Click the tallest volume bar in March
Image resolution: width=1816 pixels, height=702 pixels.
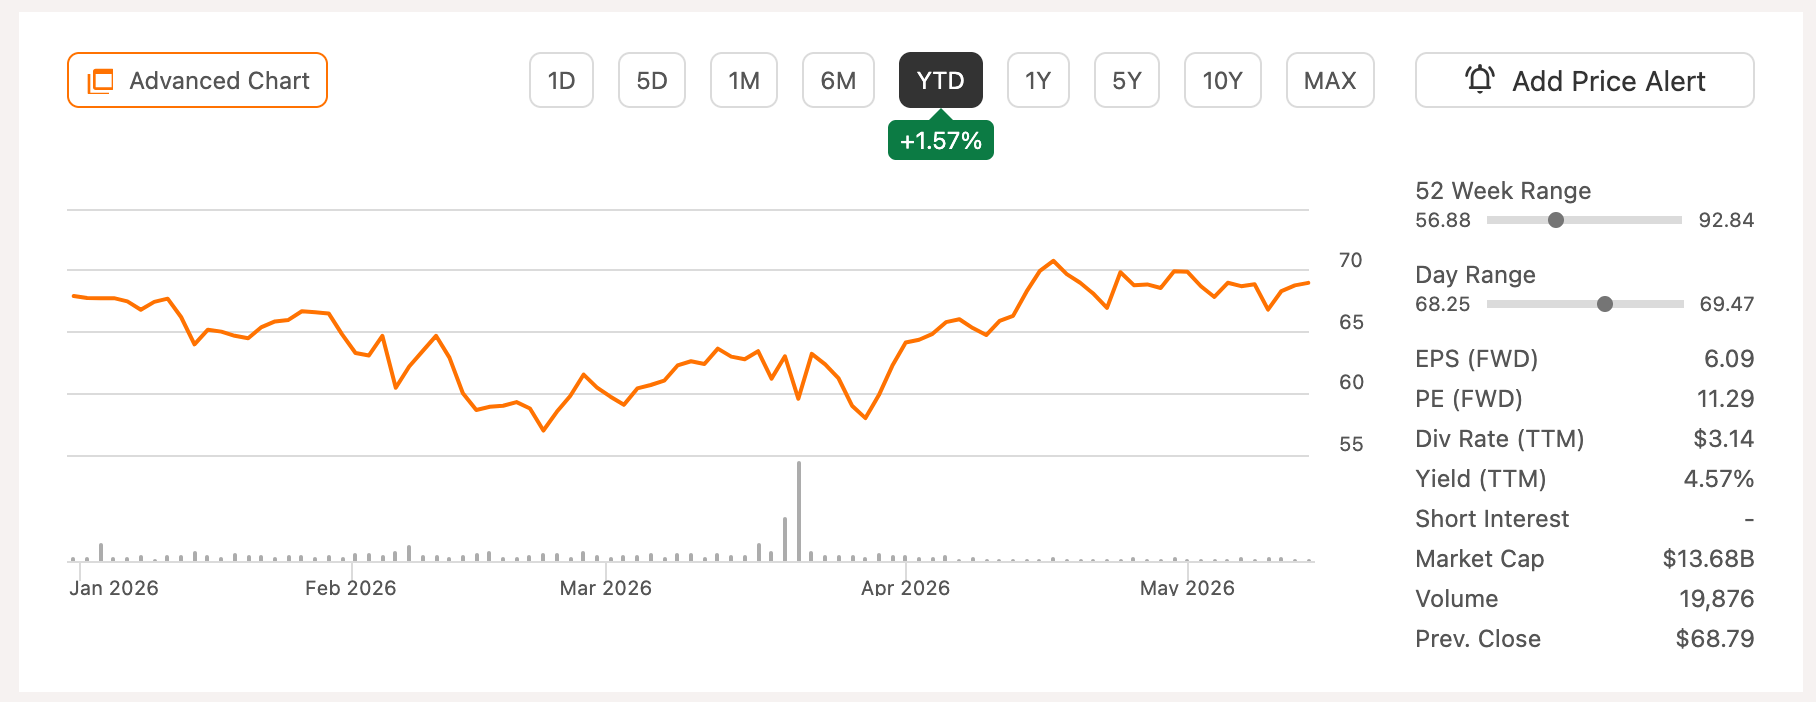(x=799, y=511)
